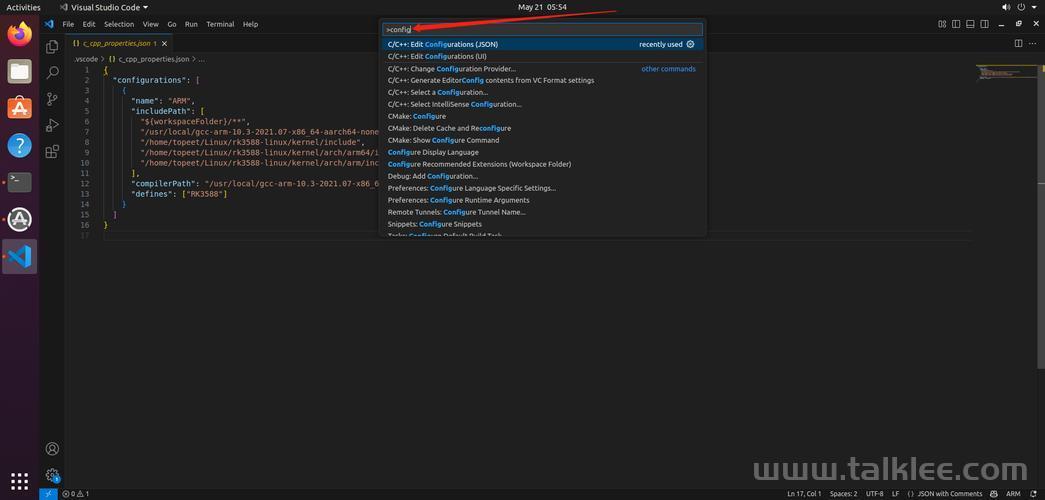The image size is (1045, 500).
Task: Click the Accounts icon in activity bar
Action: (x=52, y=449)
